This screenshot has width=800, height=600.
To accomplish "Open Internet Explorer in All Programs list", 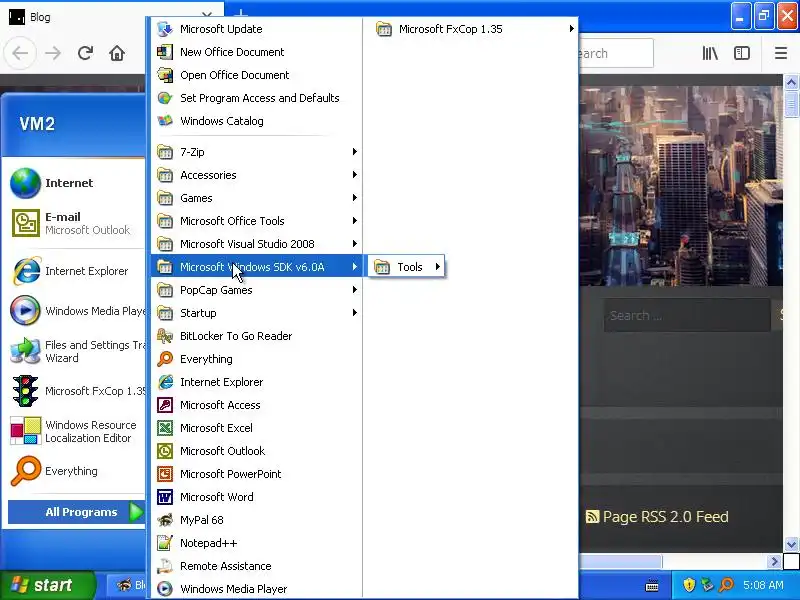I will [256, 382].
